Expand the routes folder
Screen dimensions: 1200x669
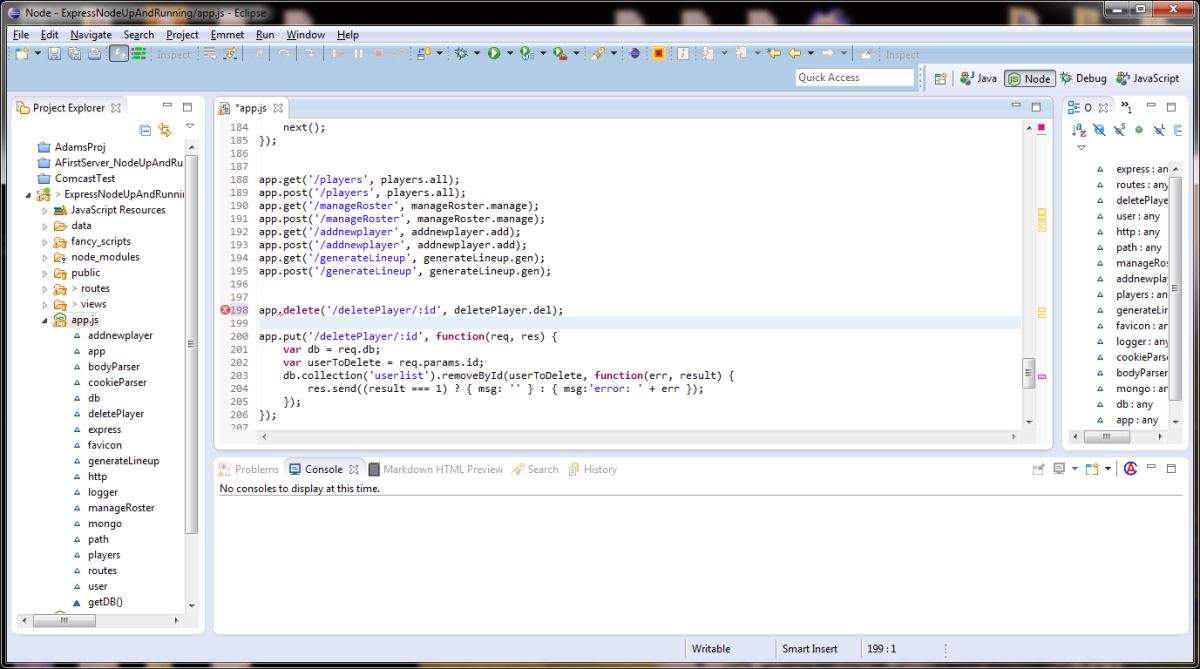coord(45,288)
